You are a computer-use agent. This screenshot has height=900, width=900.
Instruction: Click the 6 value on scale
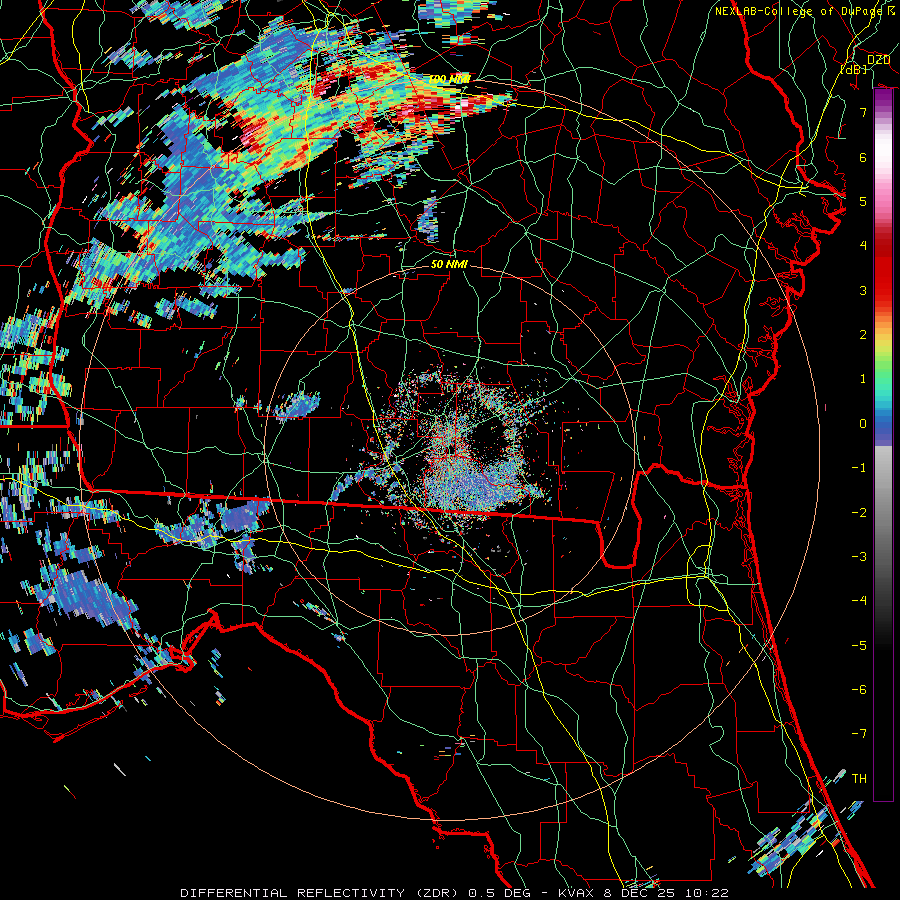[x=863, y=157]
